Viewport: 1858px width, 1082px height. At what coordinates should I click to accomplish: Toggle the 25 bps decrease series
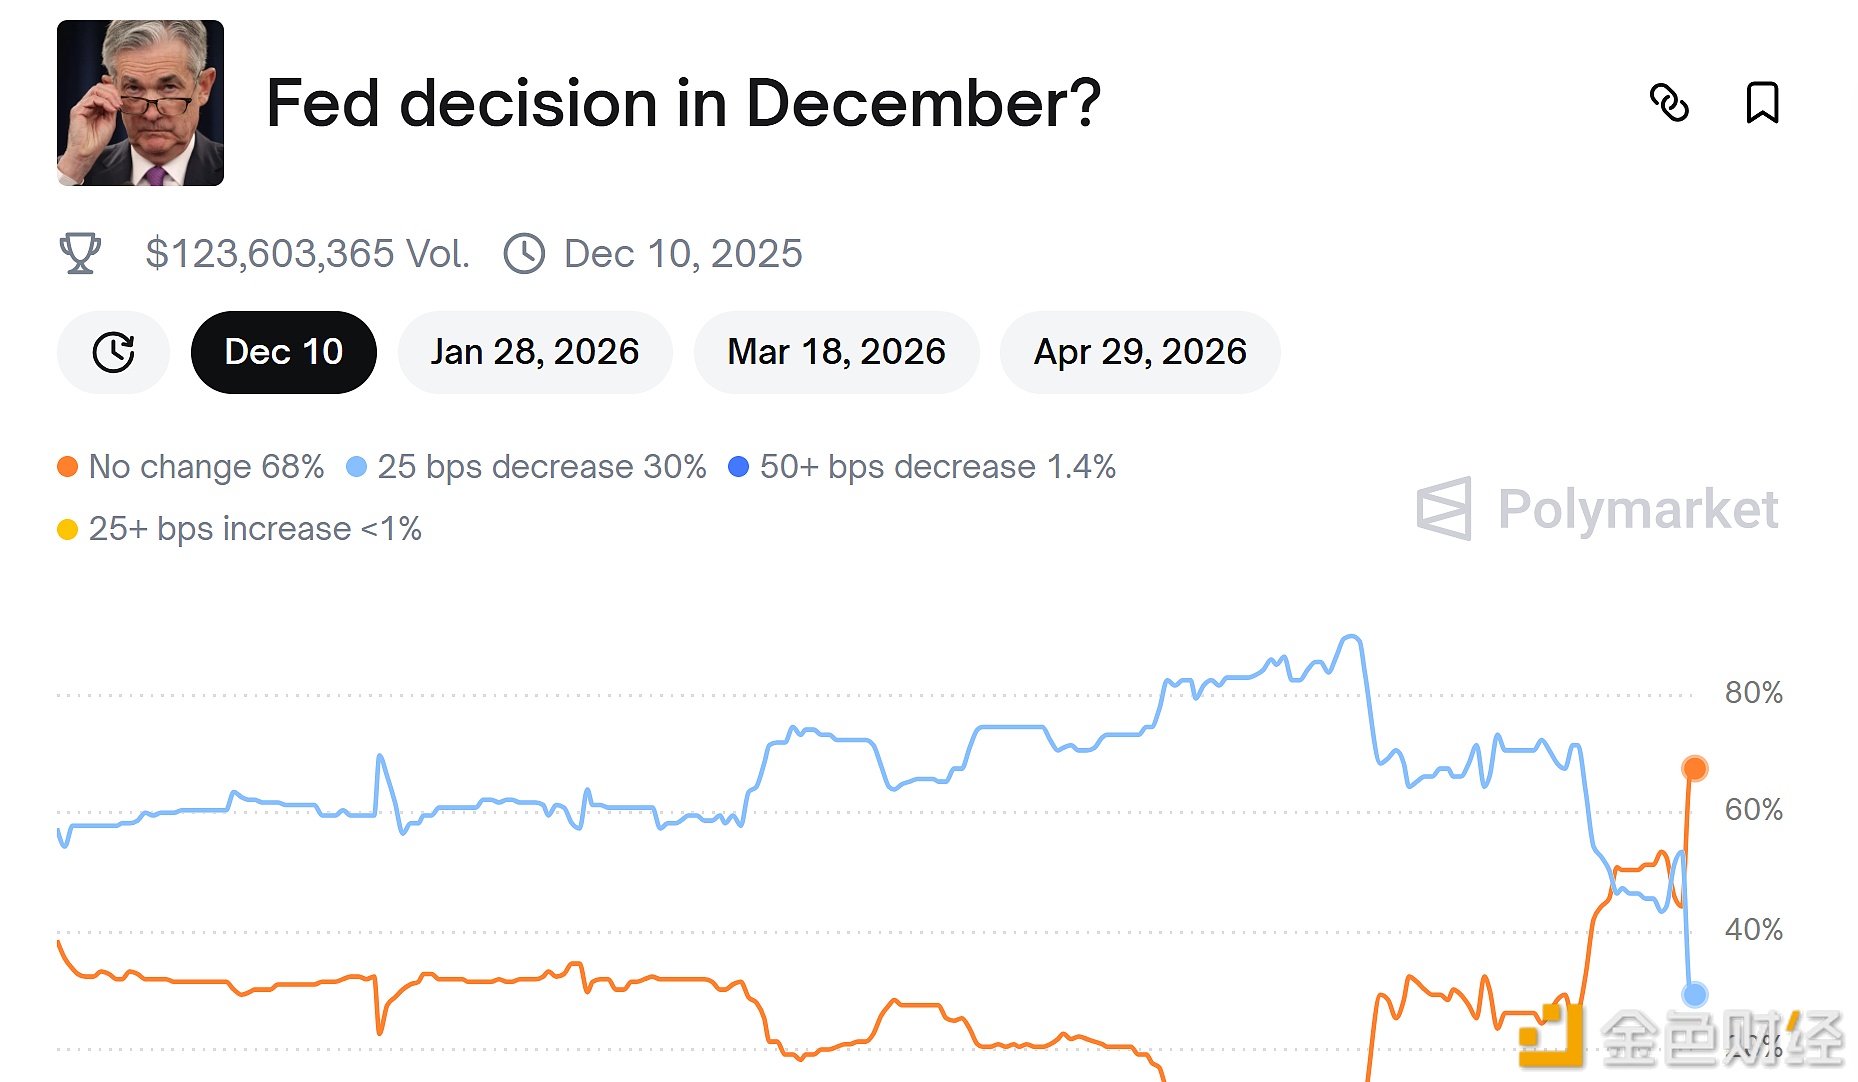pyautogui.click(x=528, y=466)
